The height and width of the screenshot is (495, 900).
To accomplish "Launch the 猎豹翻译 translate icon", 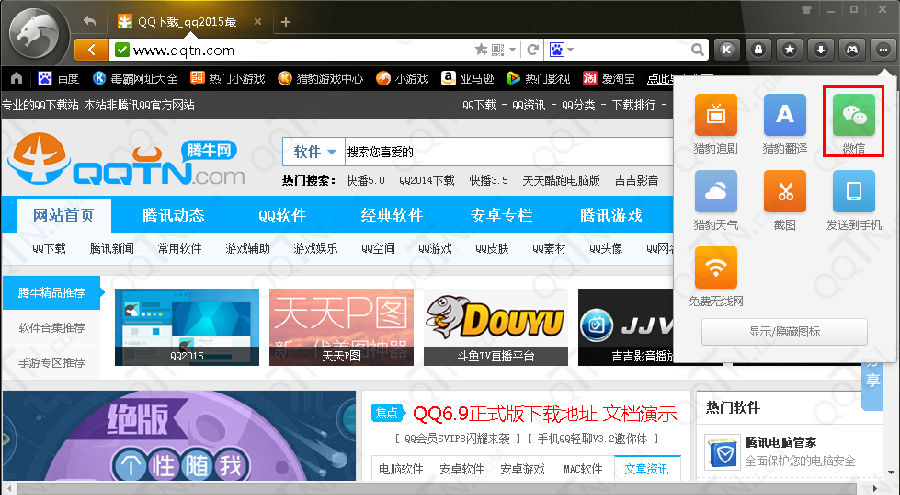I will point(785,115).
